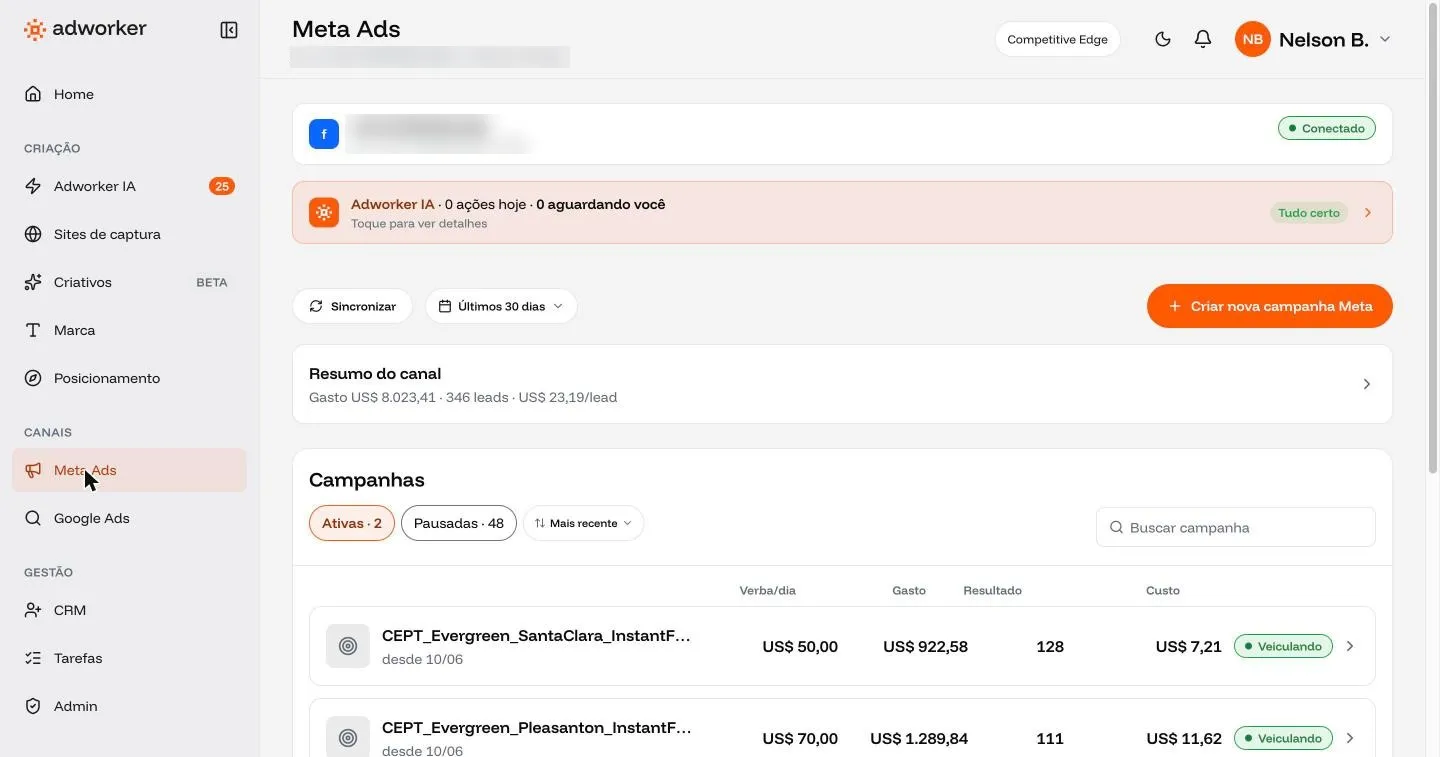Open CEPT_Evergreen_SantaClara campaign name
This screenshot has height=757, width=1440.
click(x=536, y=636)
